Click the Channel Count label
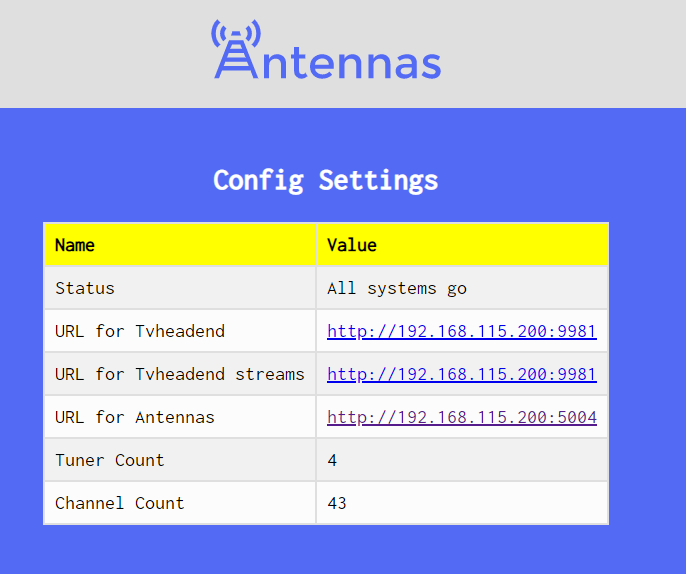 click(119, 503)
